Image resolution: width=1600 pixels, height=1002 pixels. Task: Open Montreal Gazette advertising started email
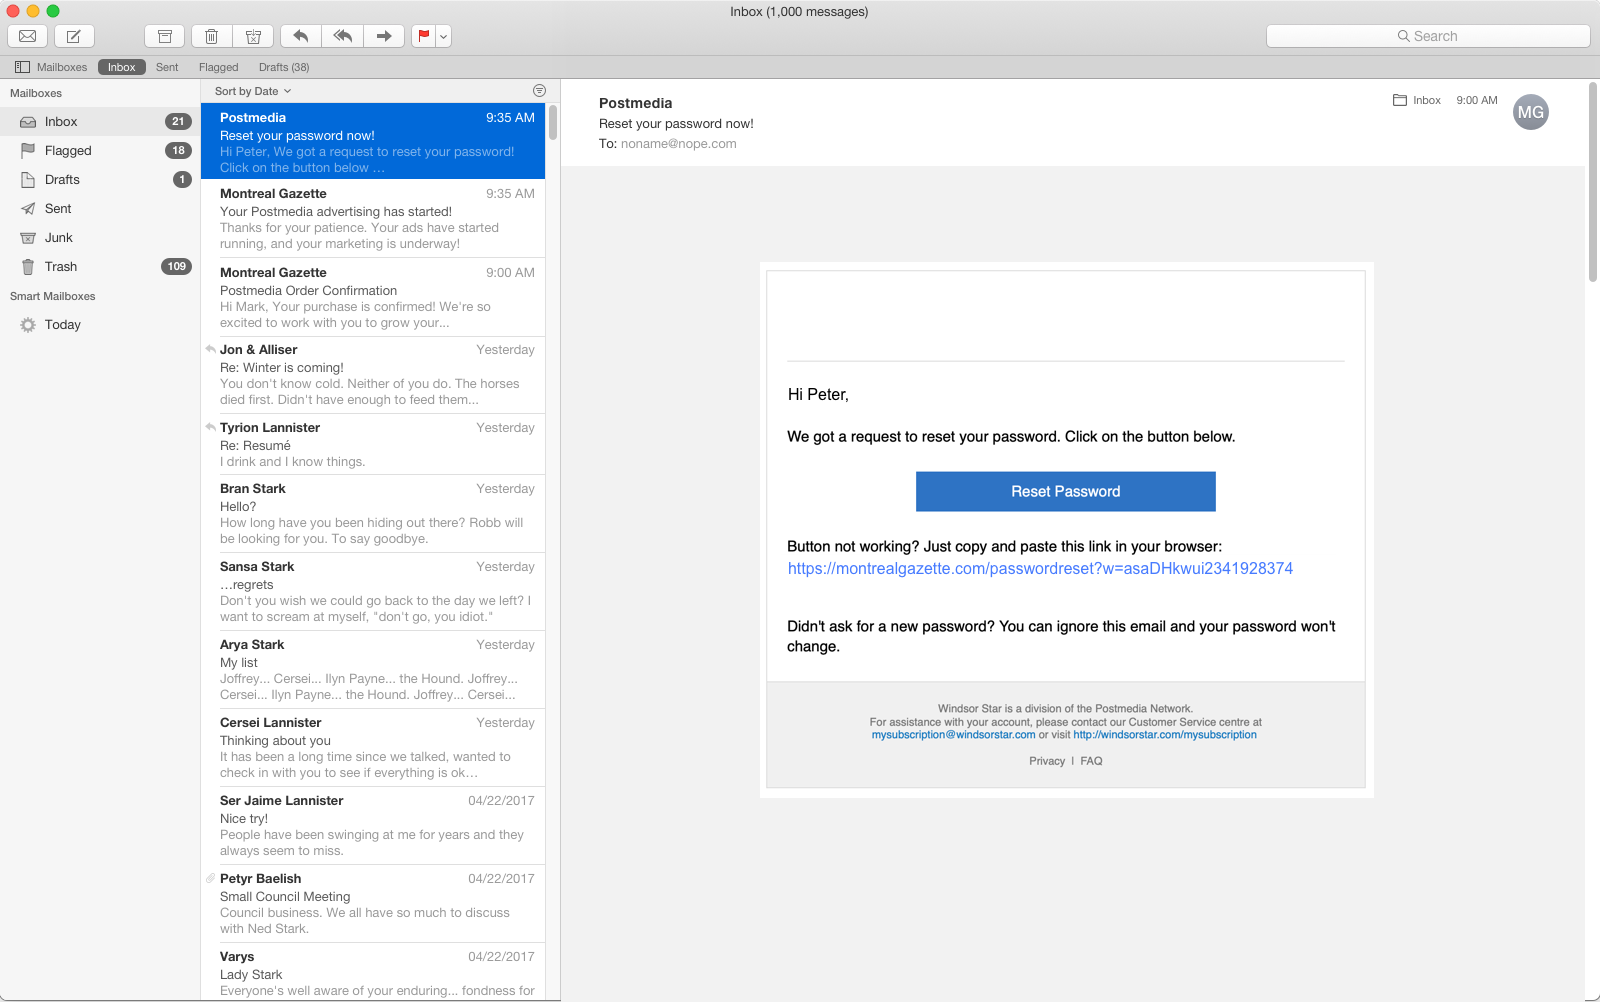coord(373,218)
